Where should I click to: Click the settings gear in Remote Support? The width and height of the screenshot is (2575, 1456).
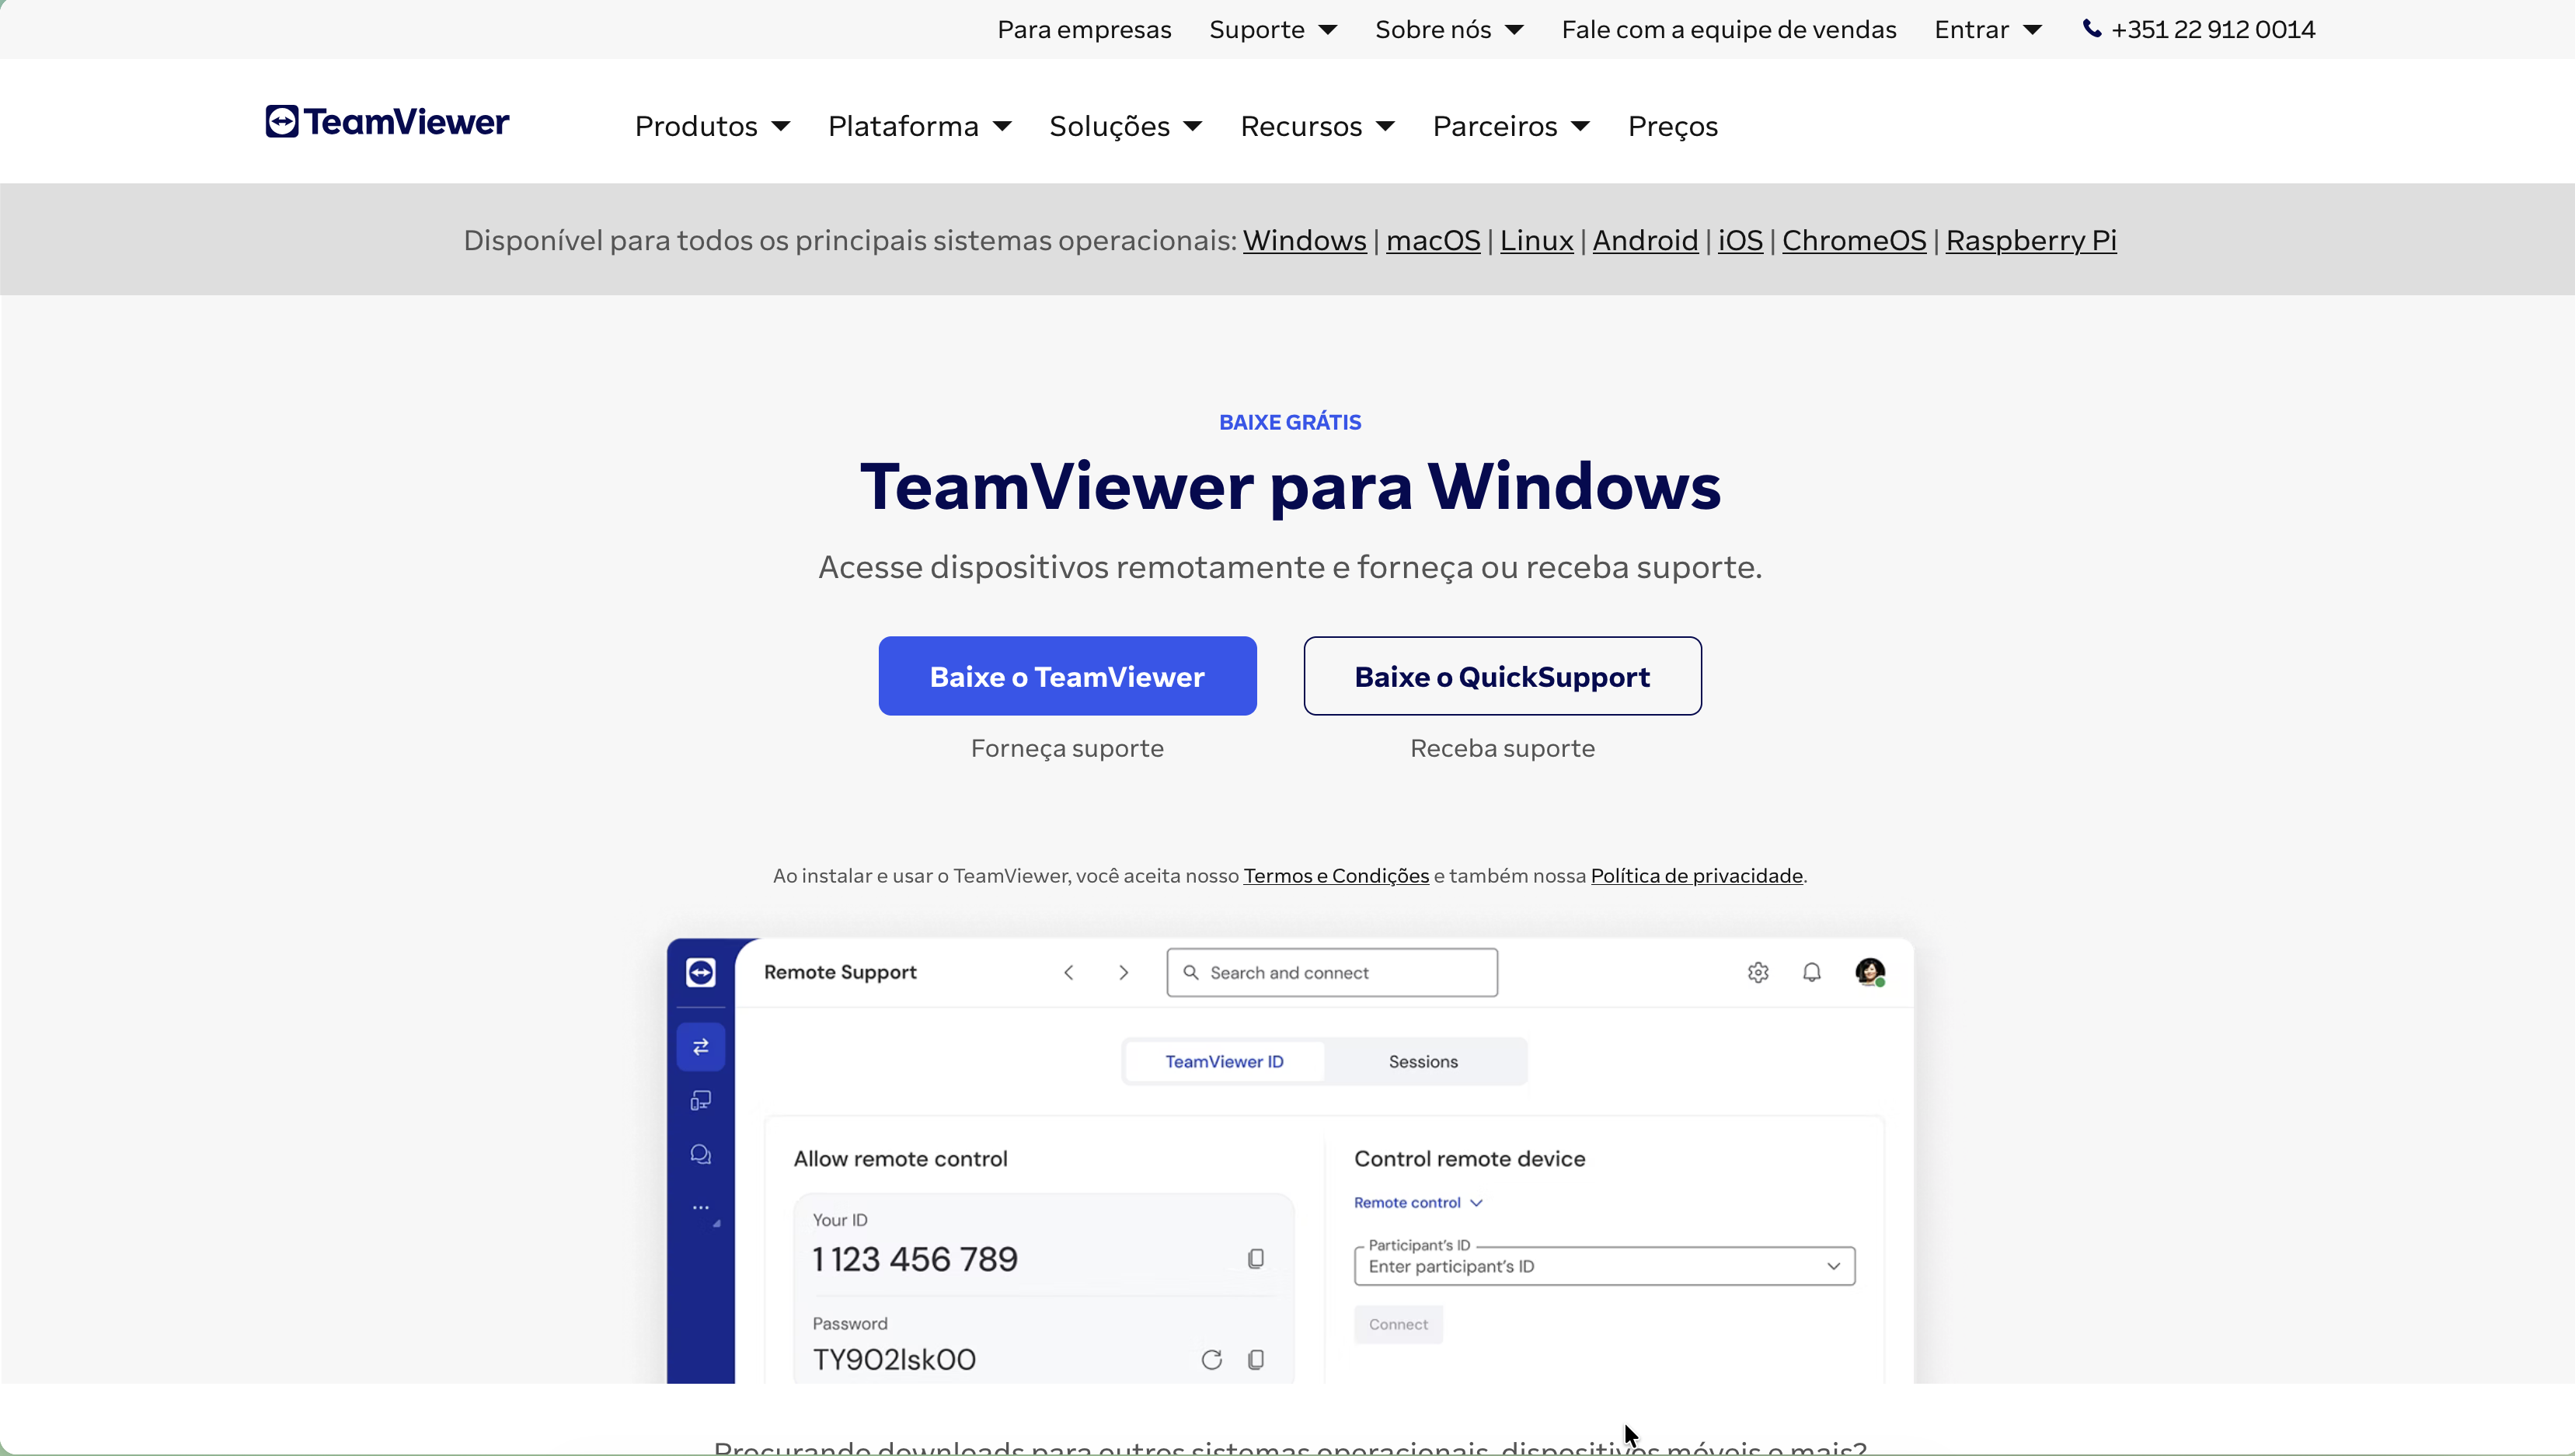click(1758, 972)
